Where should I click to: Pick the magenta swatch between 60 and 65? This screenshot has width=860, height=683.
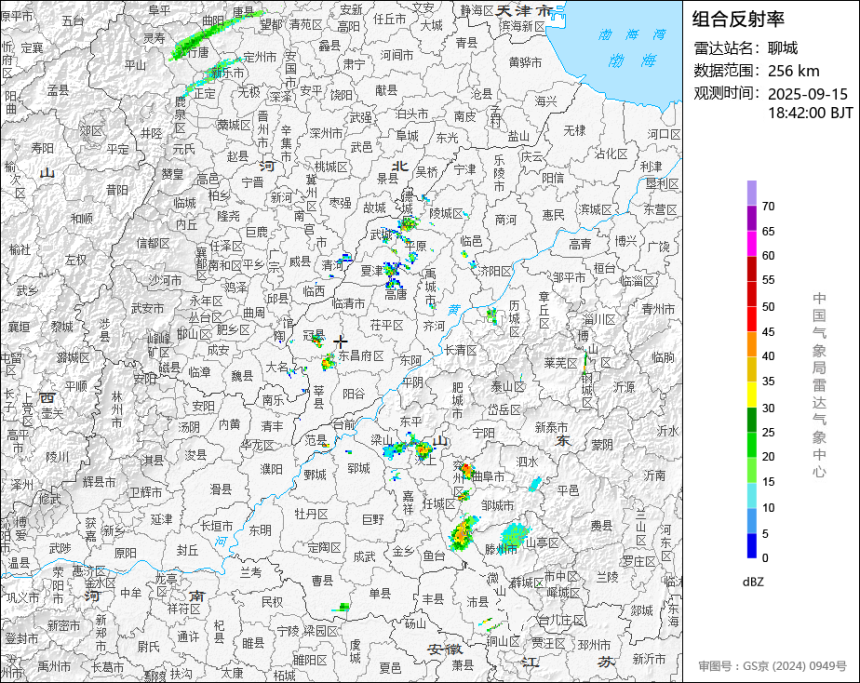(751, 244)
